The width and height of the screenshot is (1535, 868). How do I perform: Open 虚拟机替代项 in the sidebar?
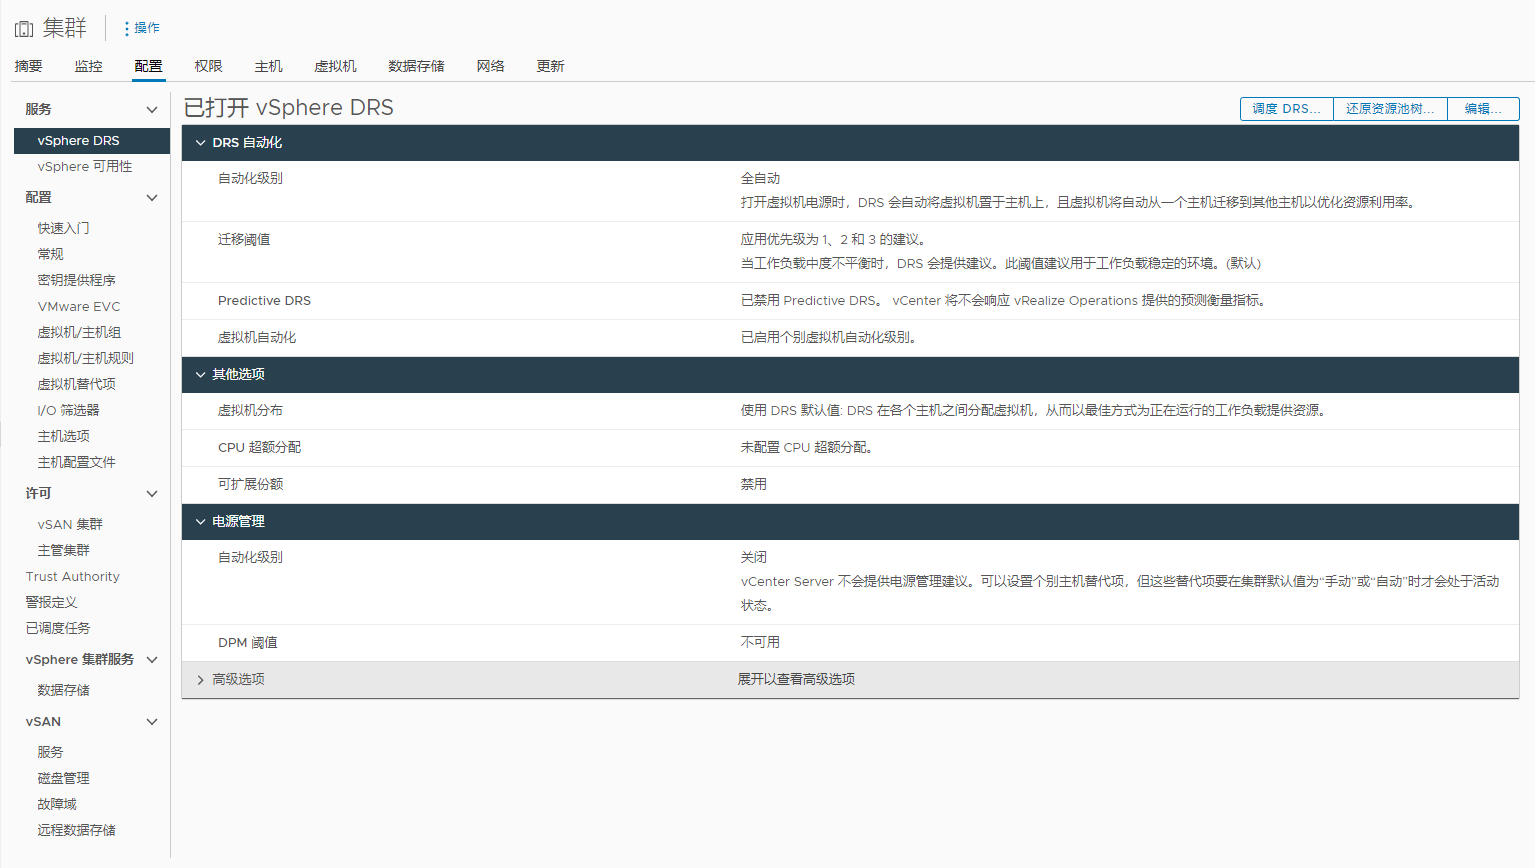(76, 384)
